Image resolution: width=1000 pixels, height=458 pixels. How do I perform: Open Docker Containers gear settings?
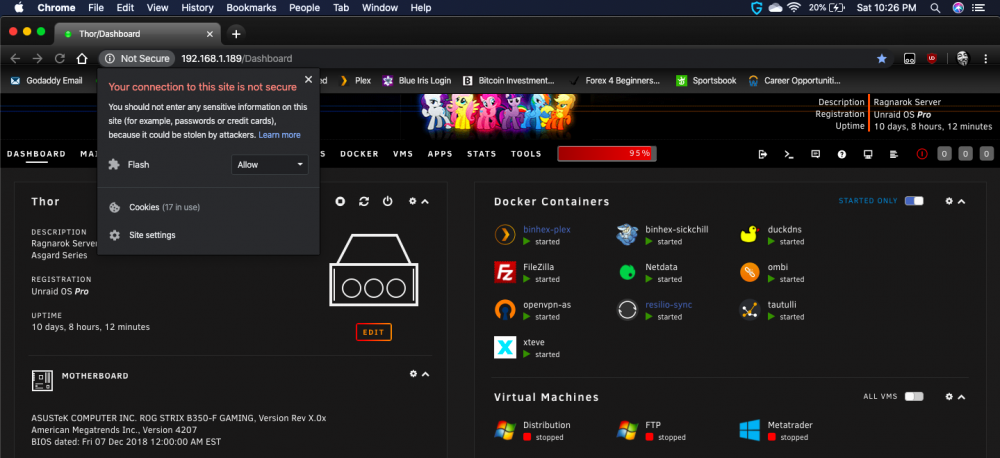coord(949,201)
